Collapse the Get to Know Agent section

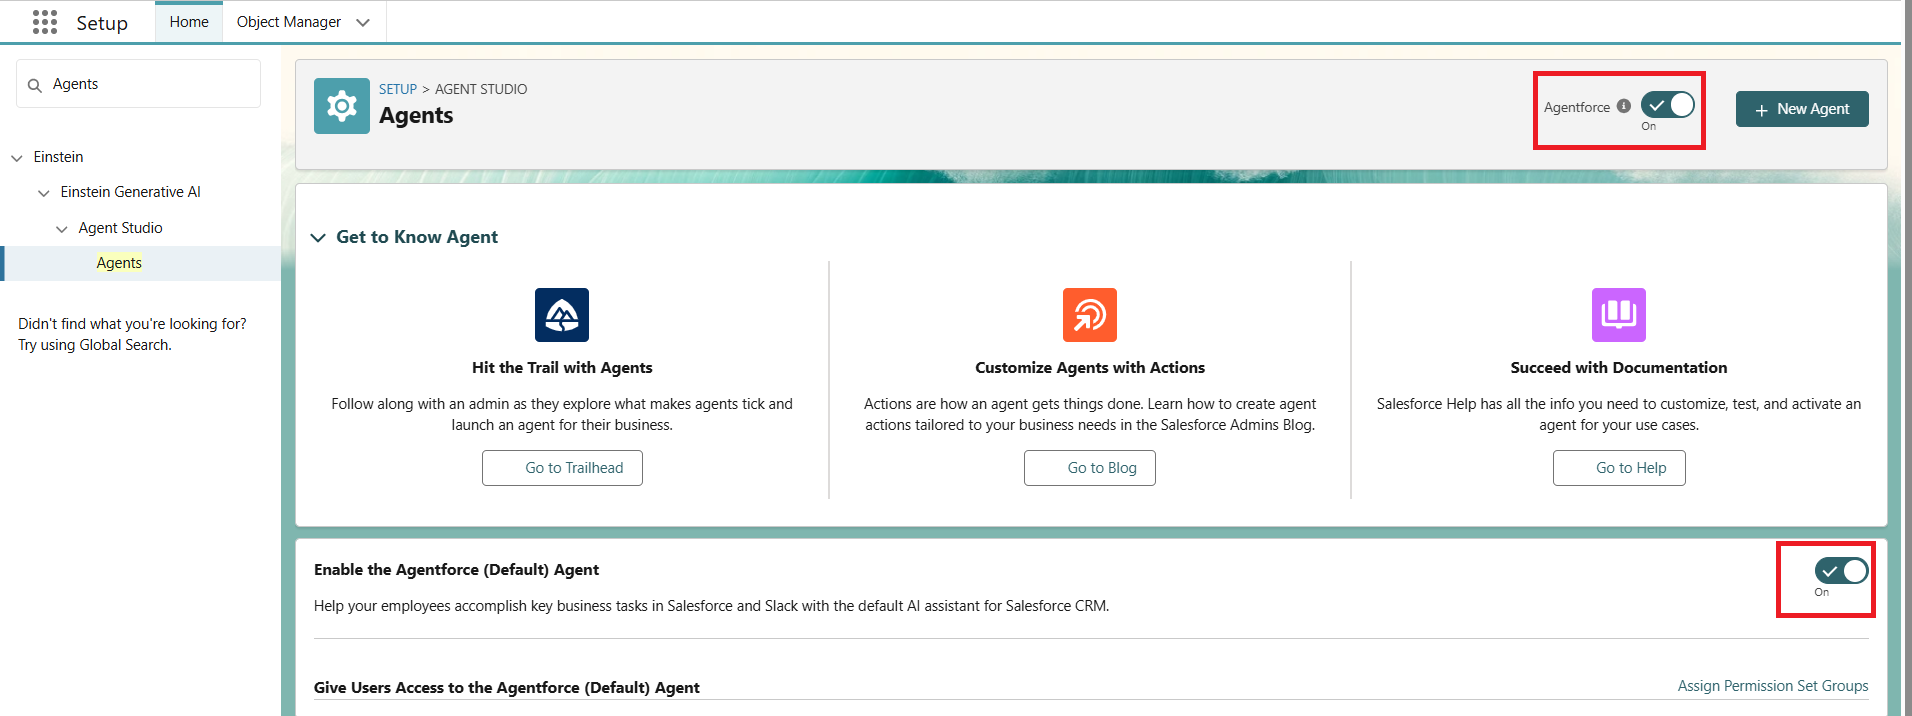coord(319,237)
